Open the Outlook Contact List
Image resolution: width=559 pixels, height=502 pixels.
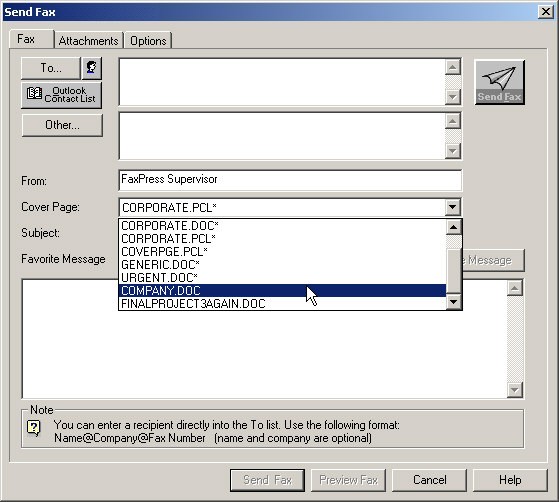[x=61, y=95]
